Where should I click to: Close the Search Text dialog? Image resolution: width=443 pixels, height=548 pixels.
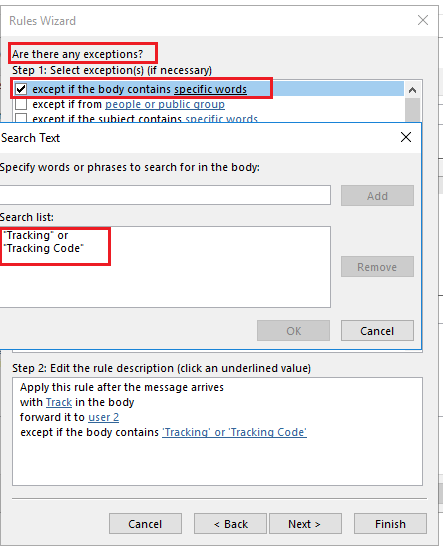406,137
